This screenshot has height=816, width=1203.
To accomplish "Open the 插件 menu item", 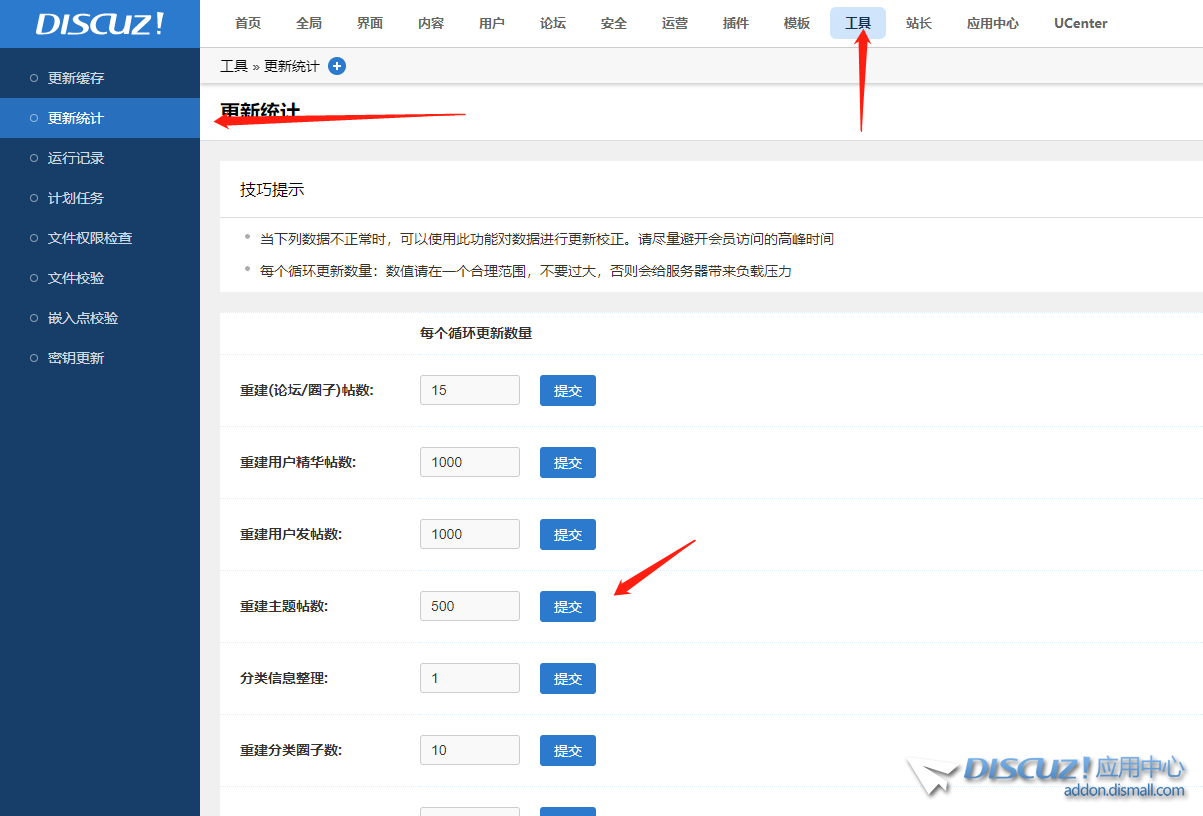I will tap(736, 23).
